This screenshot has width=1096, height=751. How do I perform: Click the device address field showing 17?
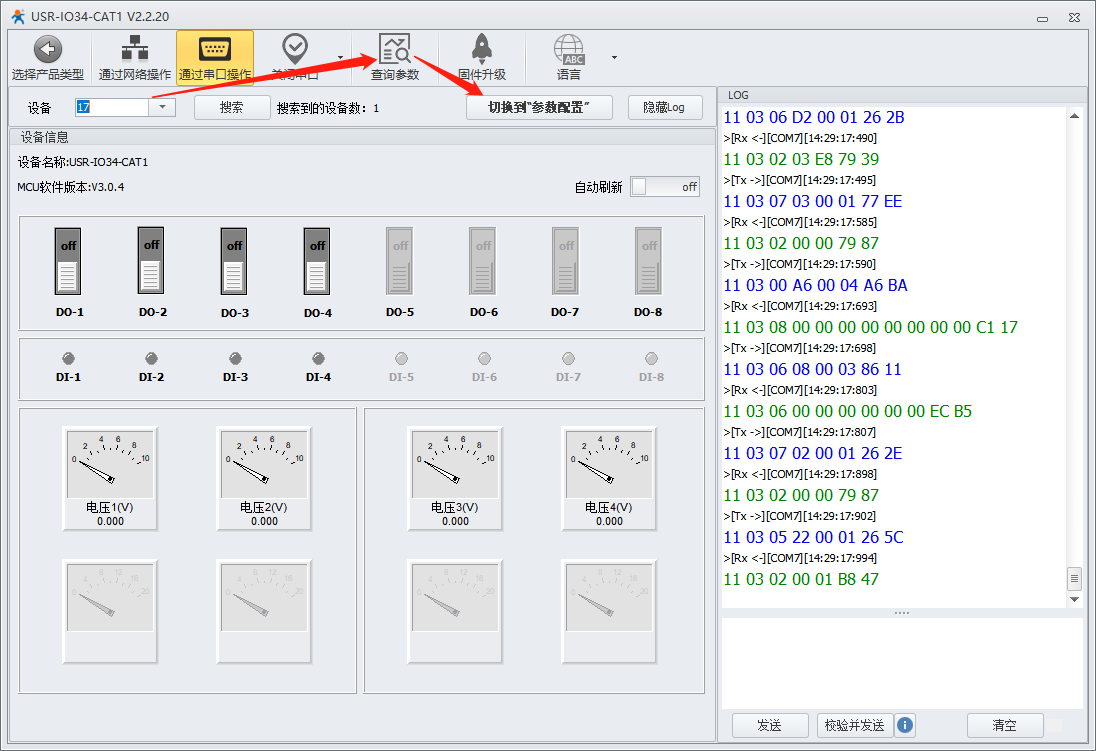coord(112,107)
